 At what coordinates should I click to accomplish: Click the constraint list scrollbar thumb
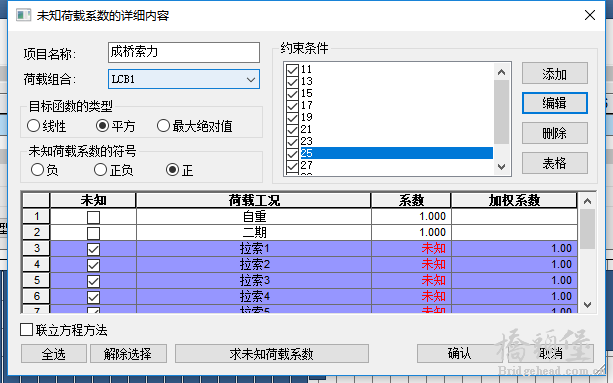point(502,112)
